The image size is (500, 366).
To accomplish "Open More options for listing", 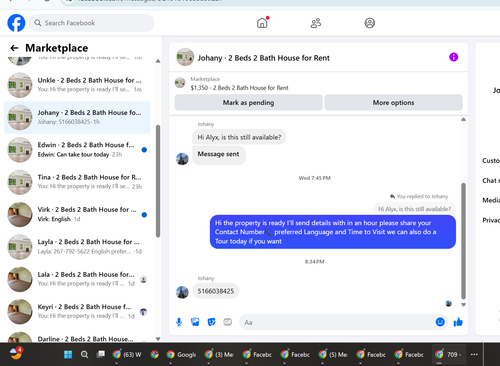I will pyautogui.click(x=393, y=103).
